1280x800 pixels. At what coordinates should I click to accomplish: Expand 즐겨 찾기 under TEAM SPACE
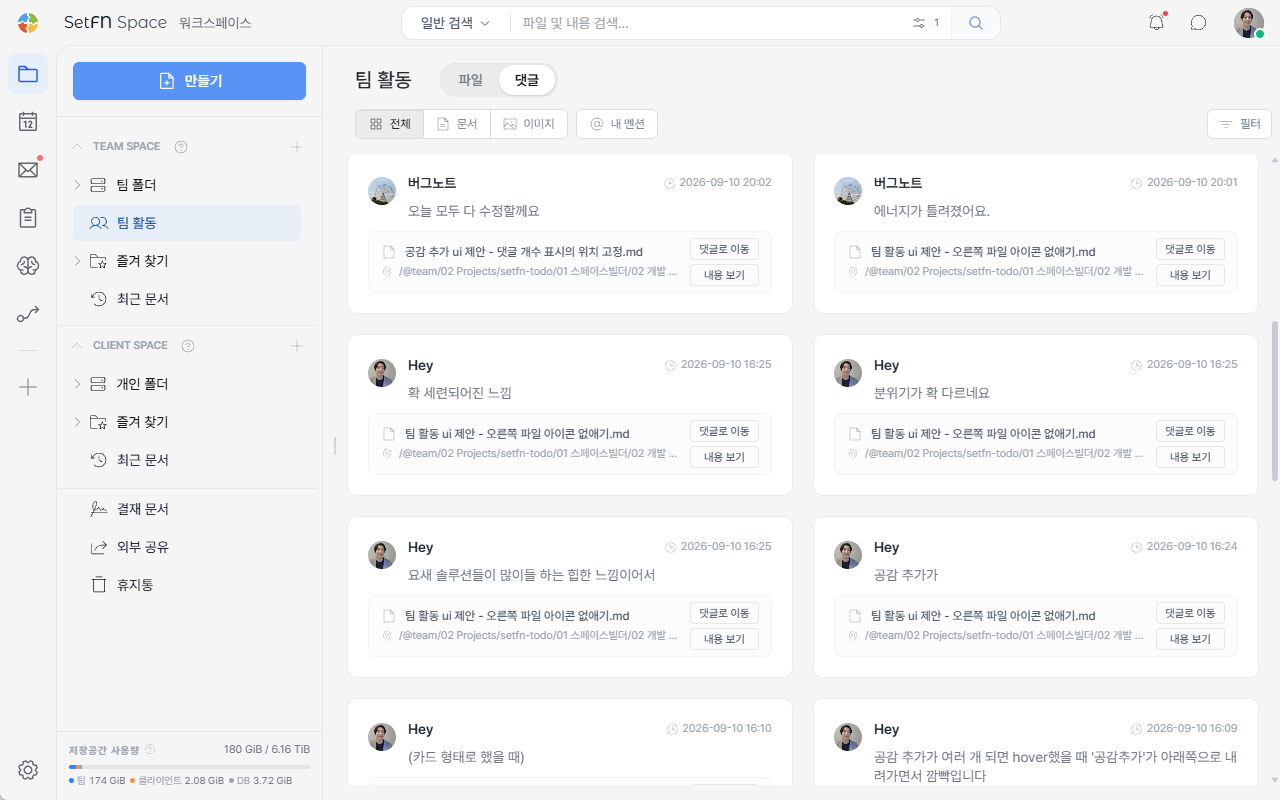pyautogui.click(x=78, y=261)
